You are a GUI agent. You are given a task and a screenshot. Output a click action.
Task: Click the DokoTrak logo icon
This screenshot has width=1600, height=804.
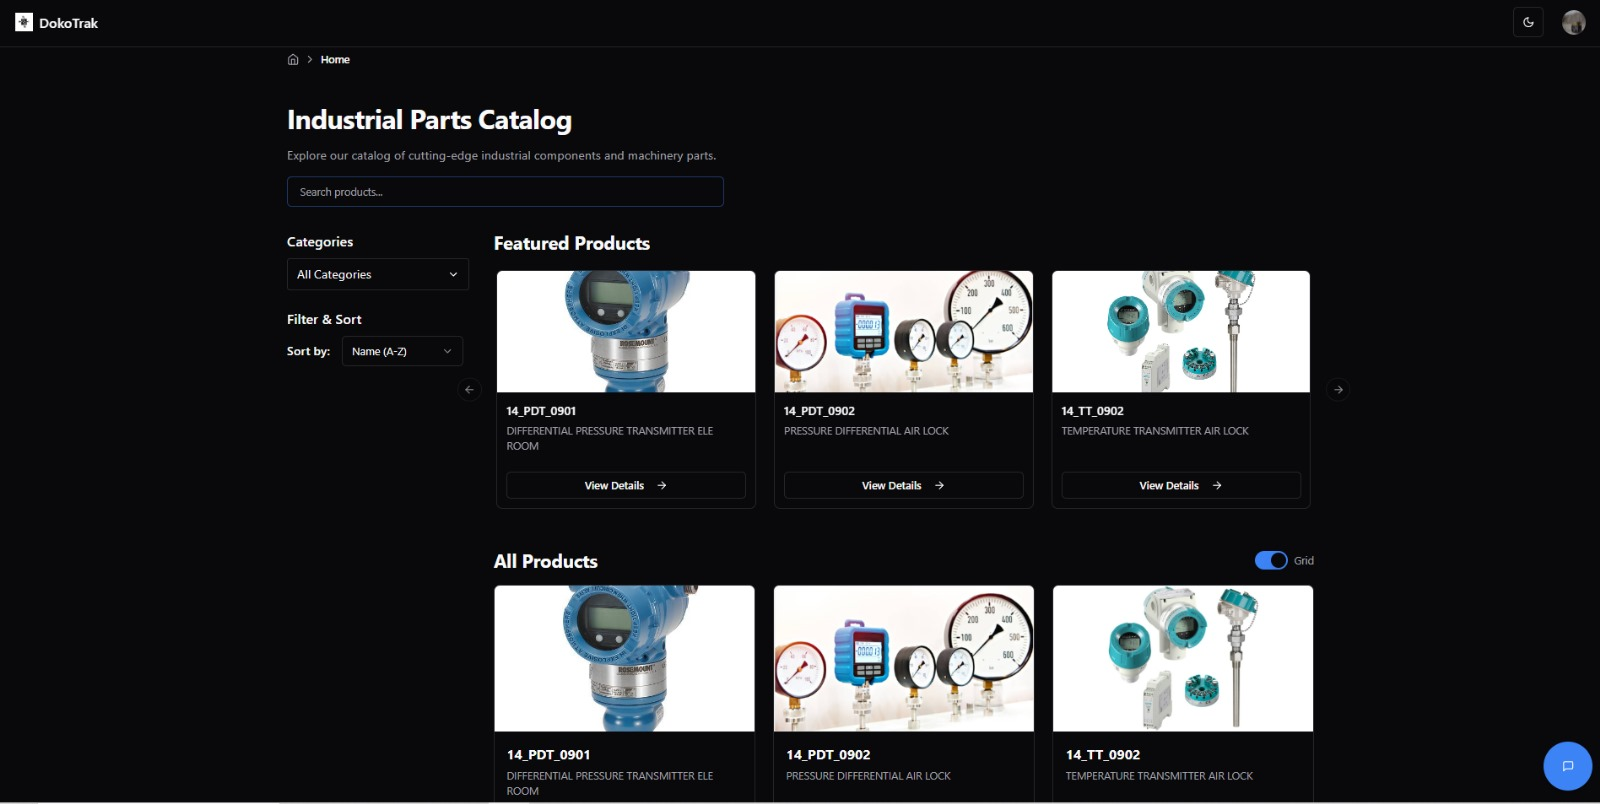pos(24,22)
